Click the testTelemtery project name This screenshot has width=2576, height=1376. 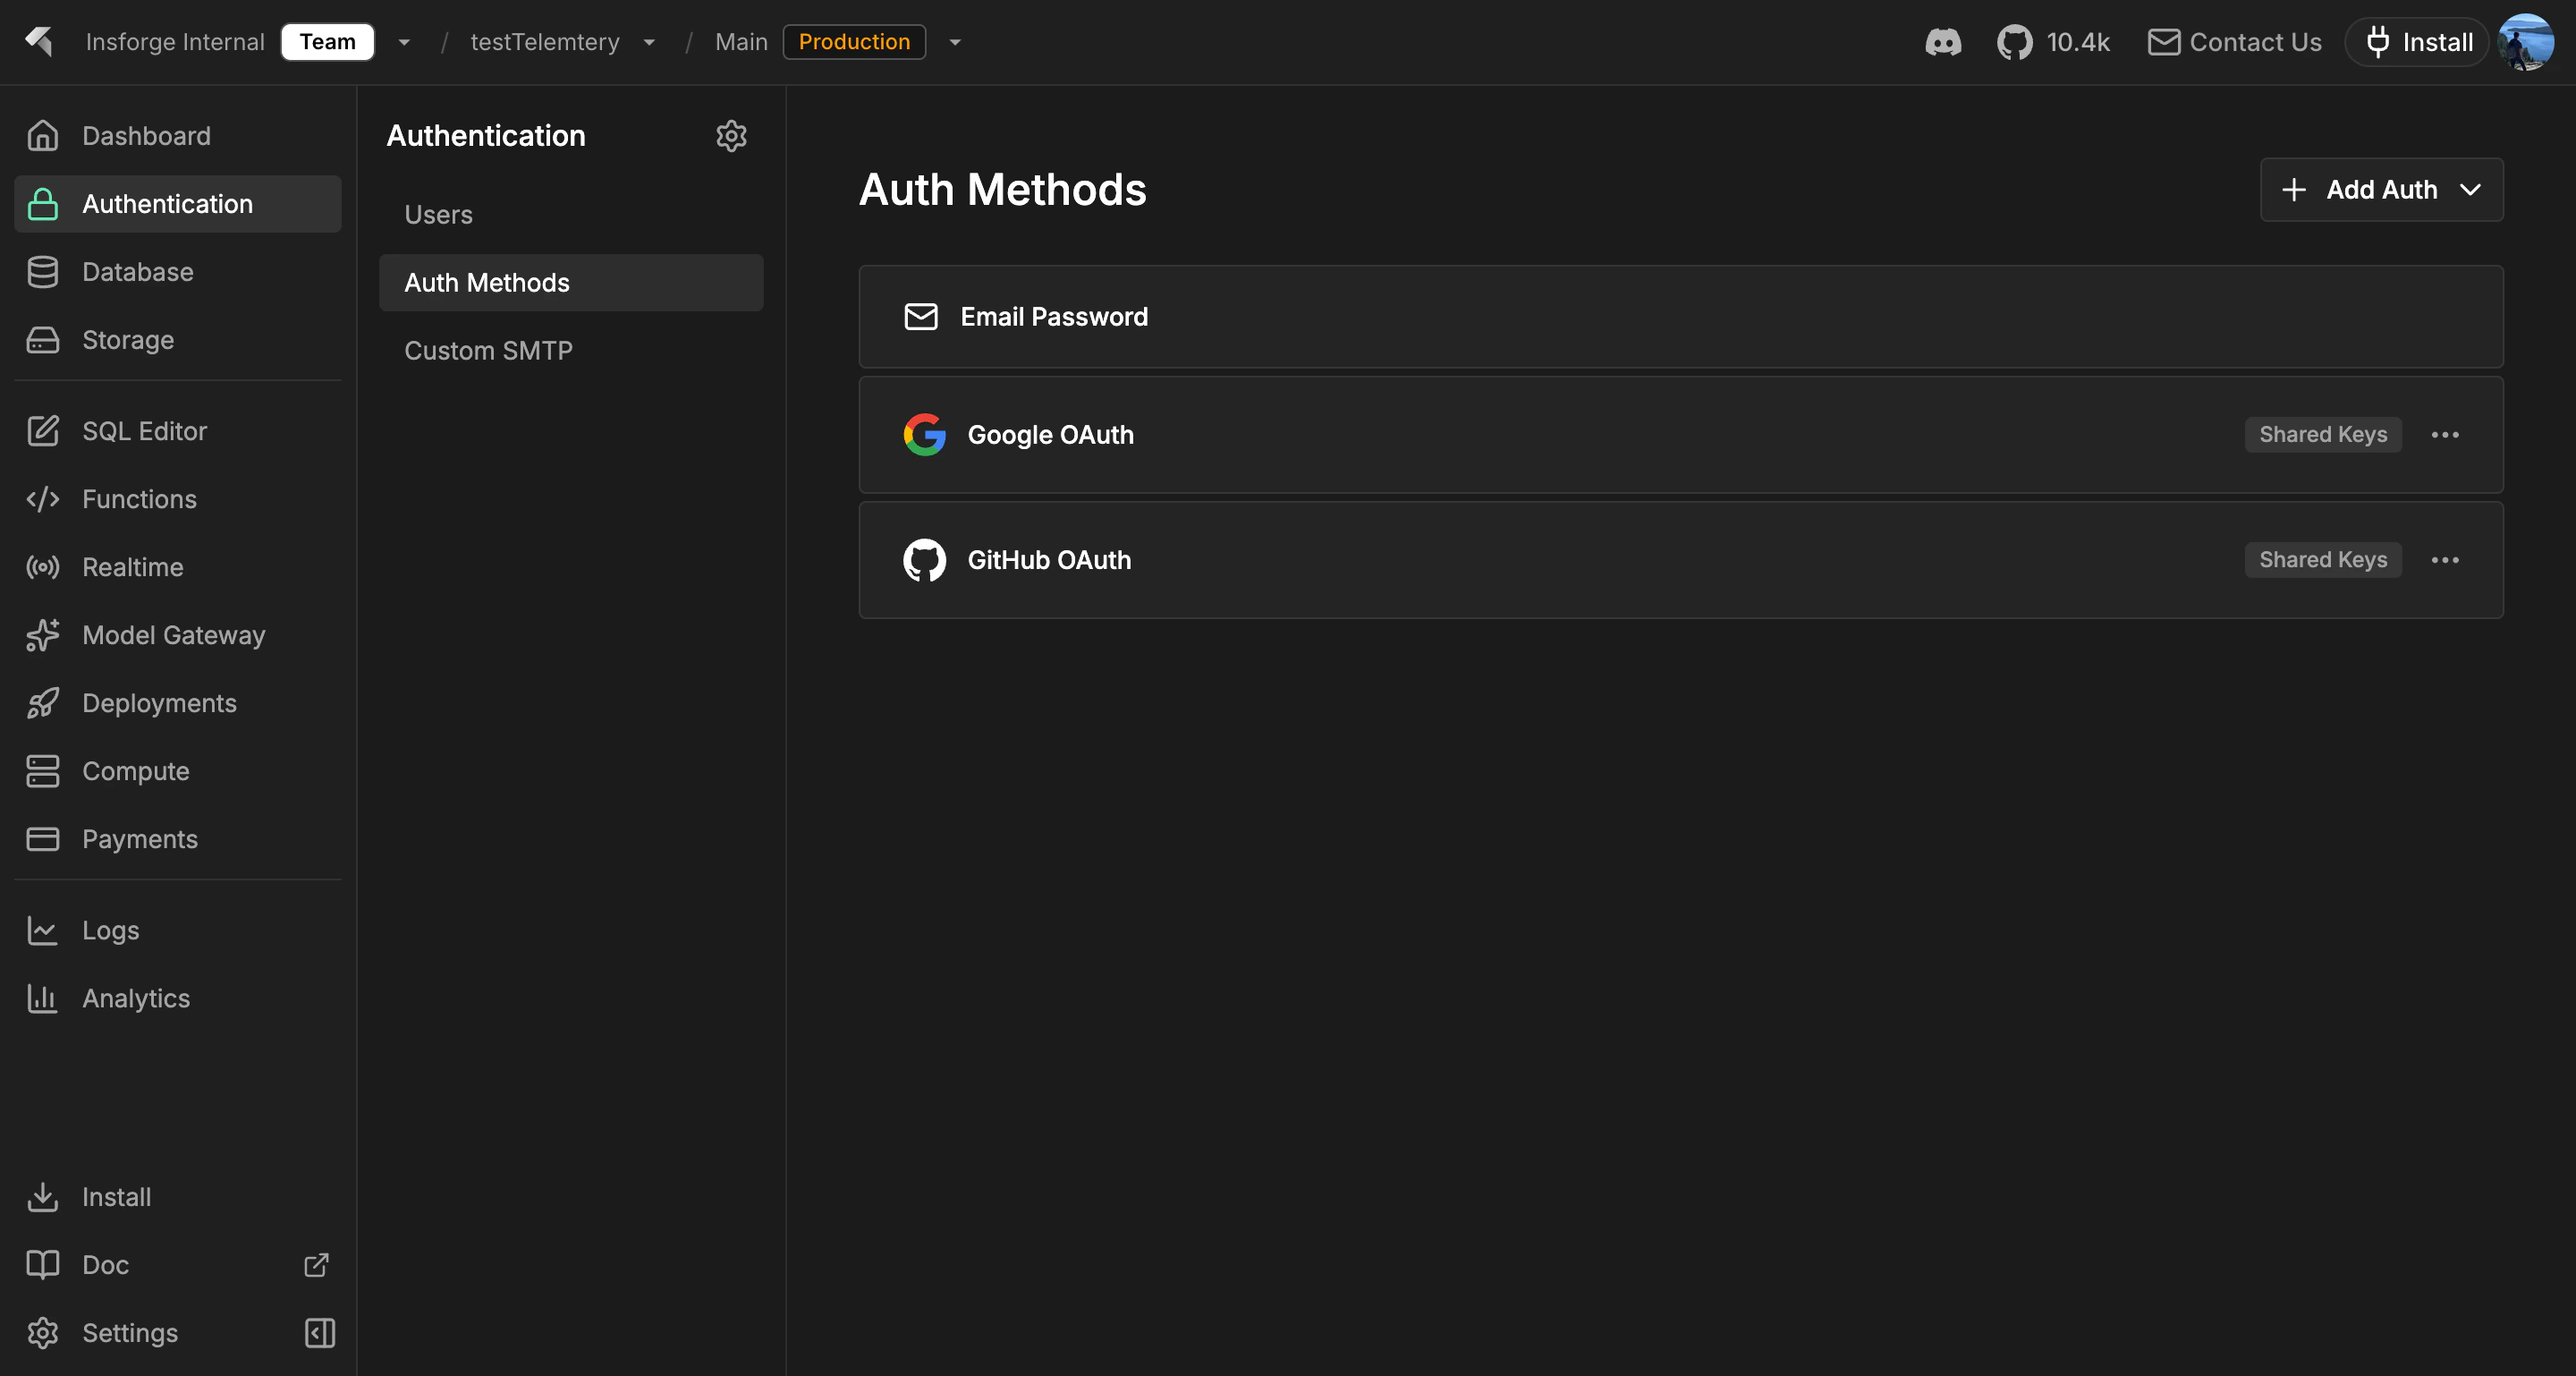(545, 42)
